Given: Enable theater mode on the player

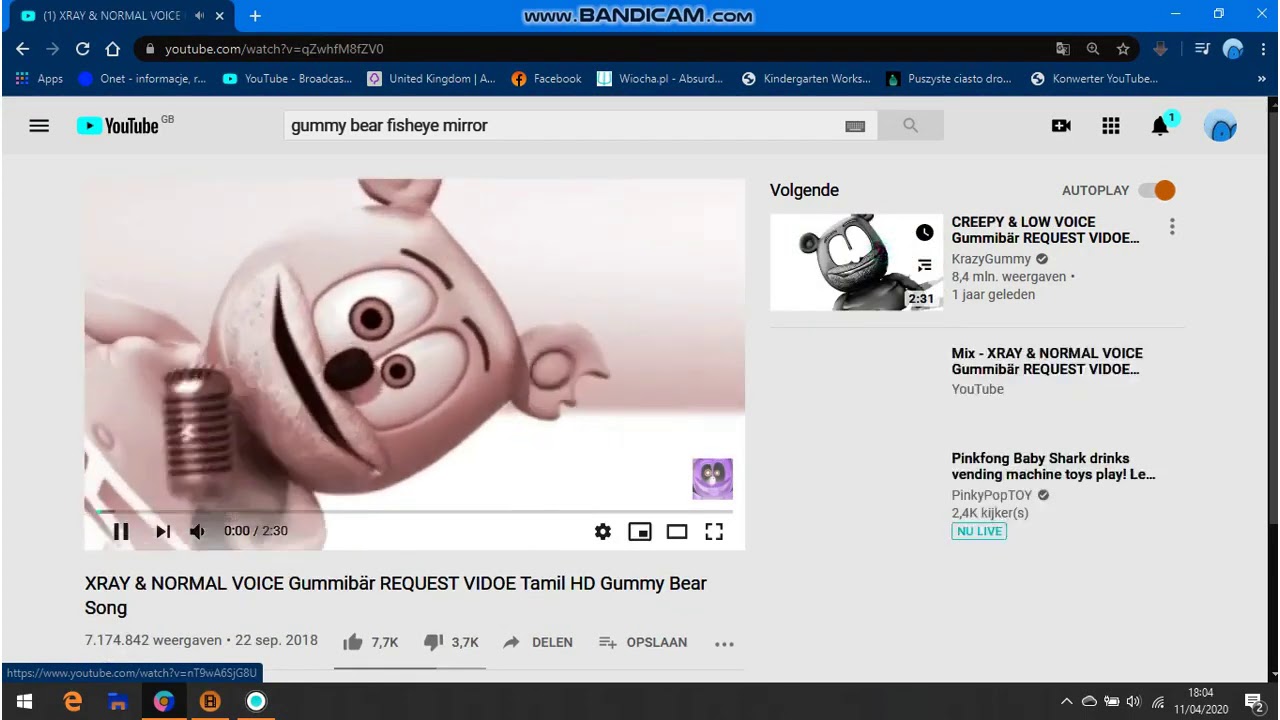Looking at the screenshot, I should pos(677,532).
